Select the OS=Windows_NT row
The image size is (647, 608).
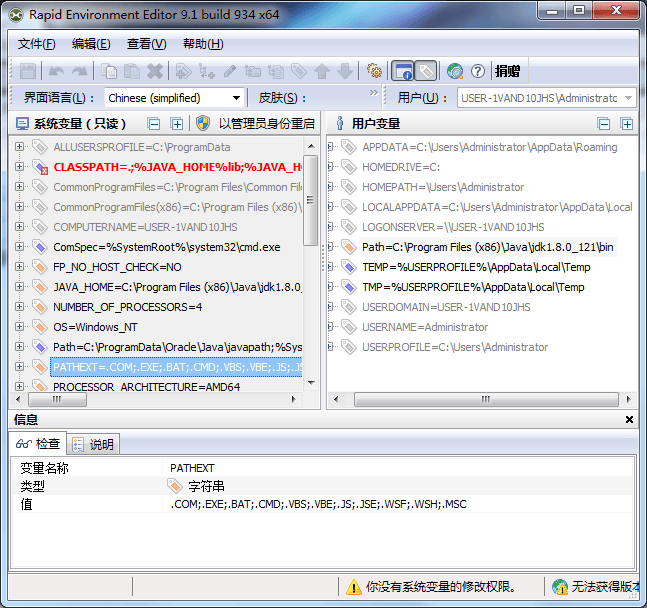click(x=95, y=327)
